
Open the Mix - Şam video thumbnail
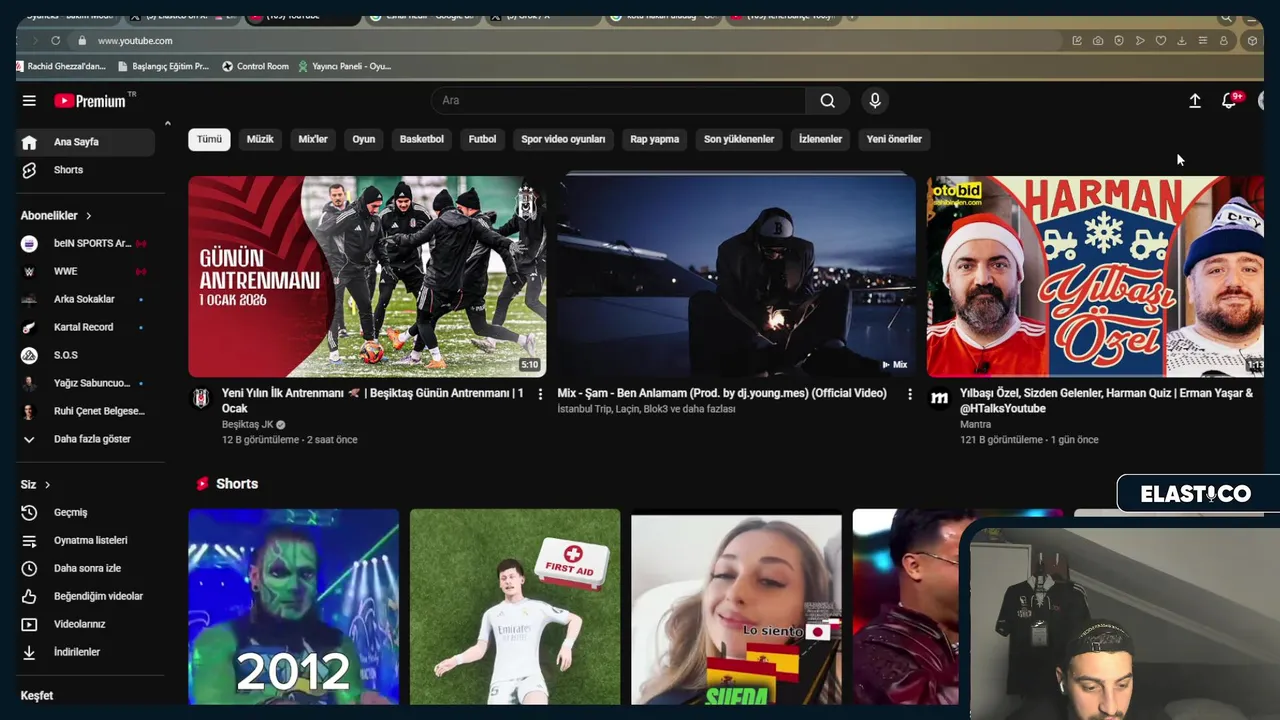[736, 276]
